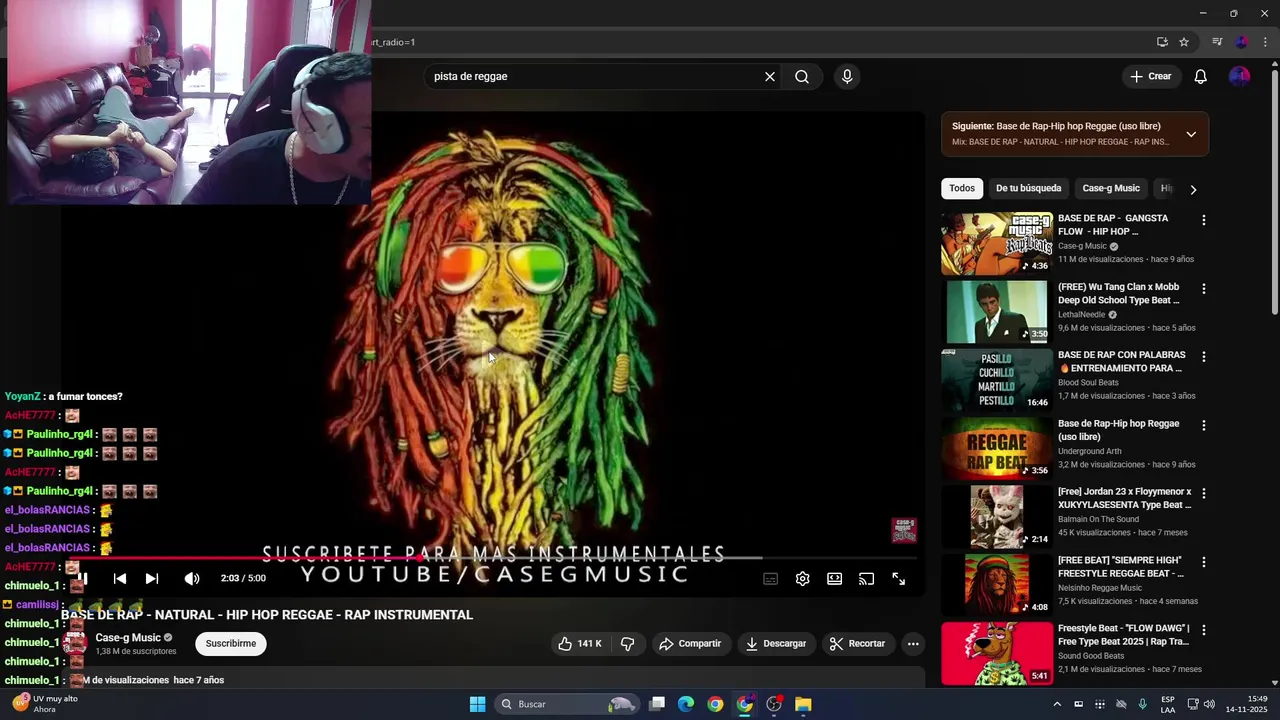Click the taskbar microphone icon
Screen dimensions: 1280x720
click(x=1142, y=704)
